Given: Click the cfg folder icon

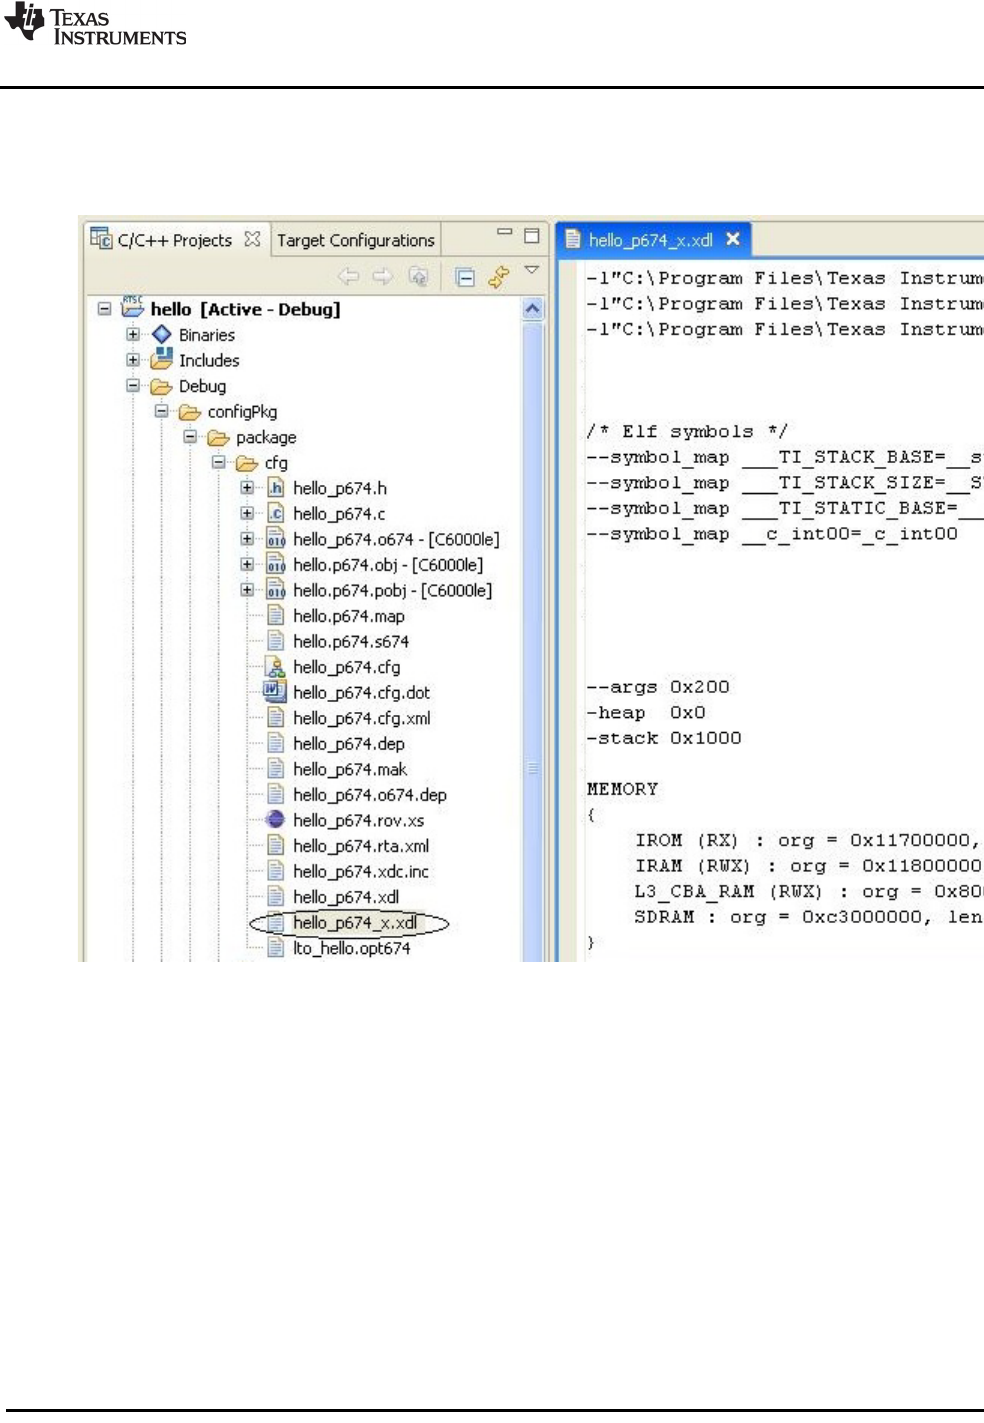Looking at the screenshot, I should tap(247, 463).
